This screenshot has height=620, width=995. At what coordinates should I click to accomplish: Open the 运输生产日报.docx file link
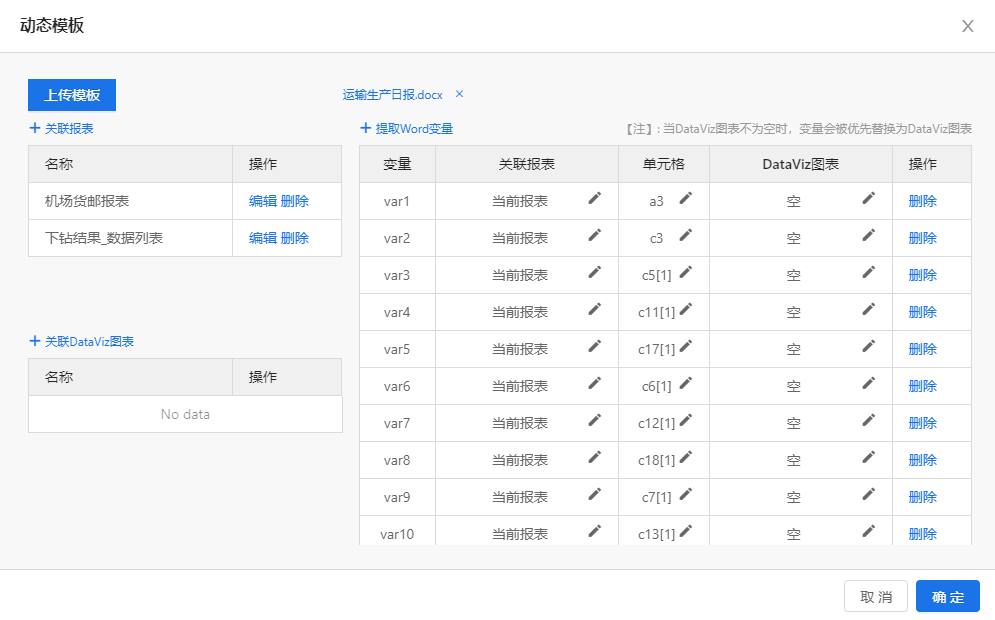click(392, 95)
